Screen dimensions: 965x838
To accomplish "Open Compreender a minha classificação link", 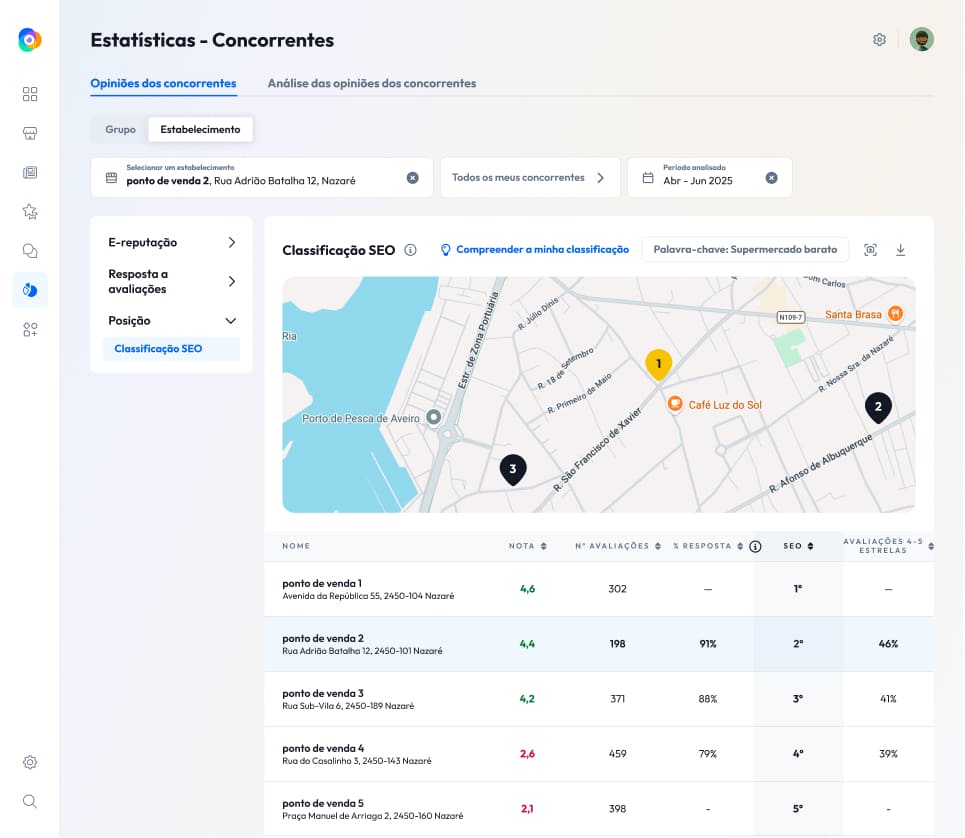I will [535, 250].
